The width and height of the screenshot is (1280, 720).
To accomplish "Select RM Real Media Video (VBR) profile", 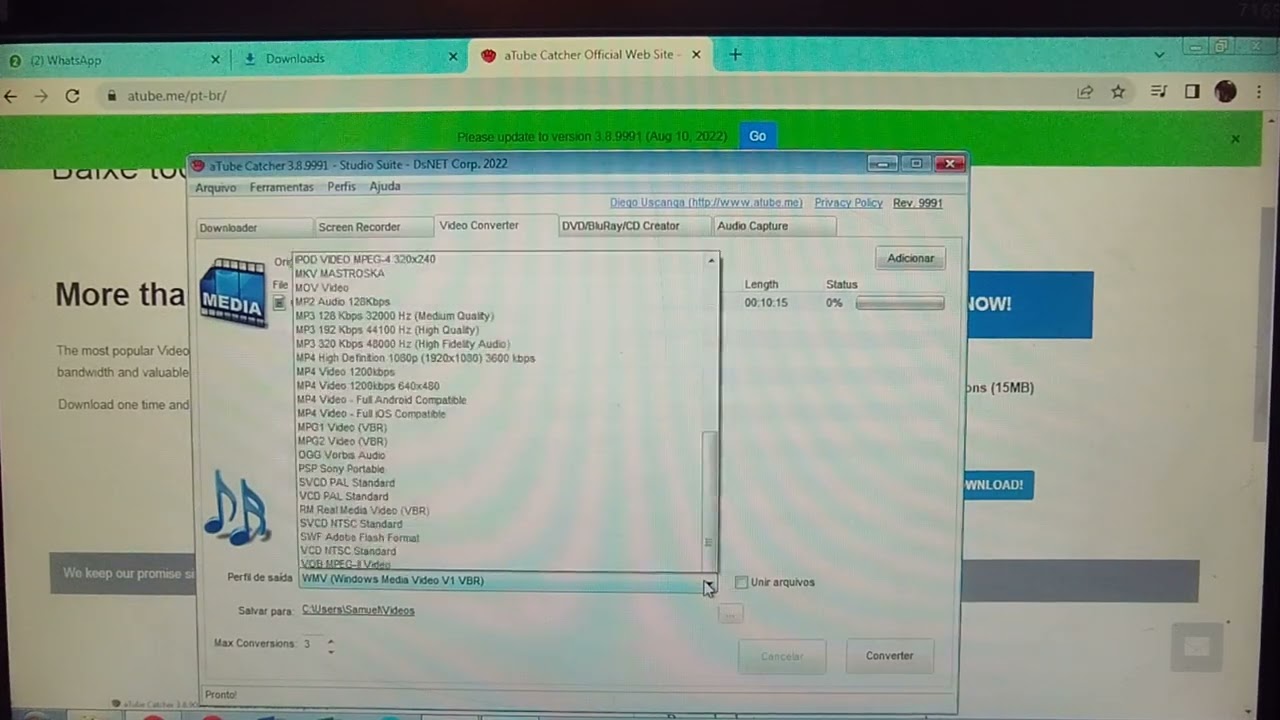I will [x=364, y=510].
